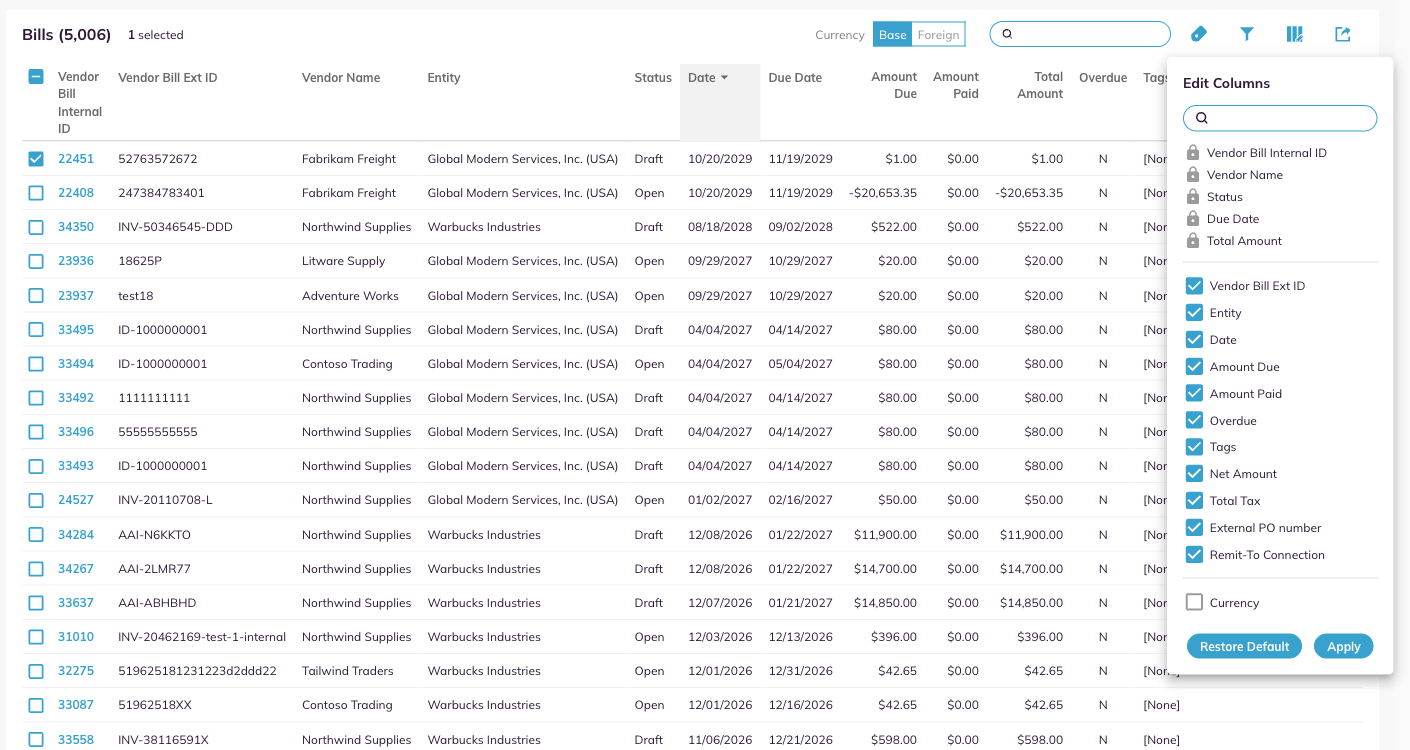1410x750 pixels.
Task: Switch currency to Foreign
Action: [x=938, y=35]
